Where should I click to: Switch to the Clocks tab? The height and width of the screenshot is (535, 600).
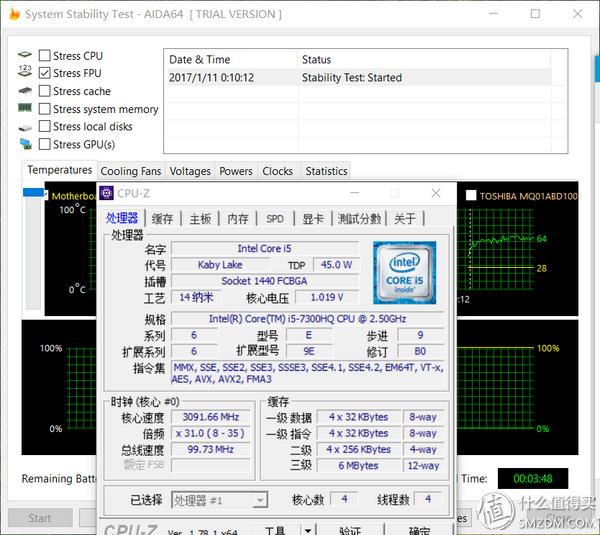coord(277,171)
